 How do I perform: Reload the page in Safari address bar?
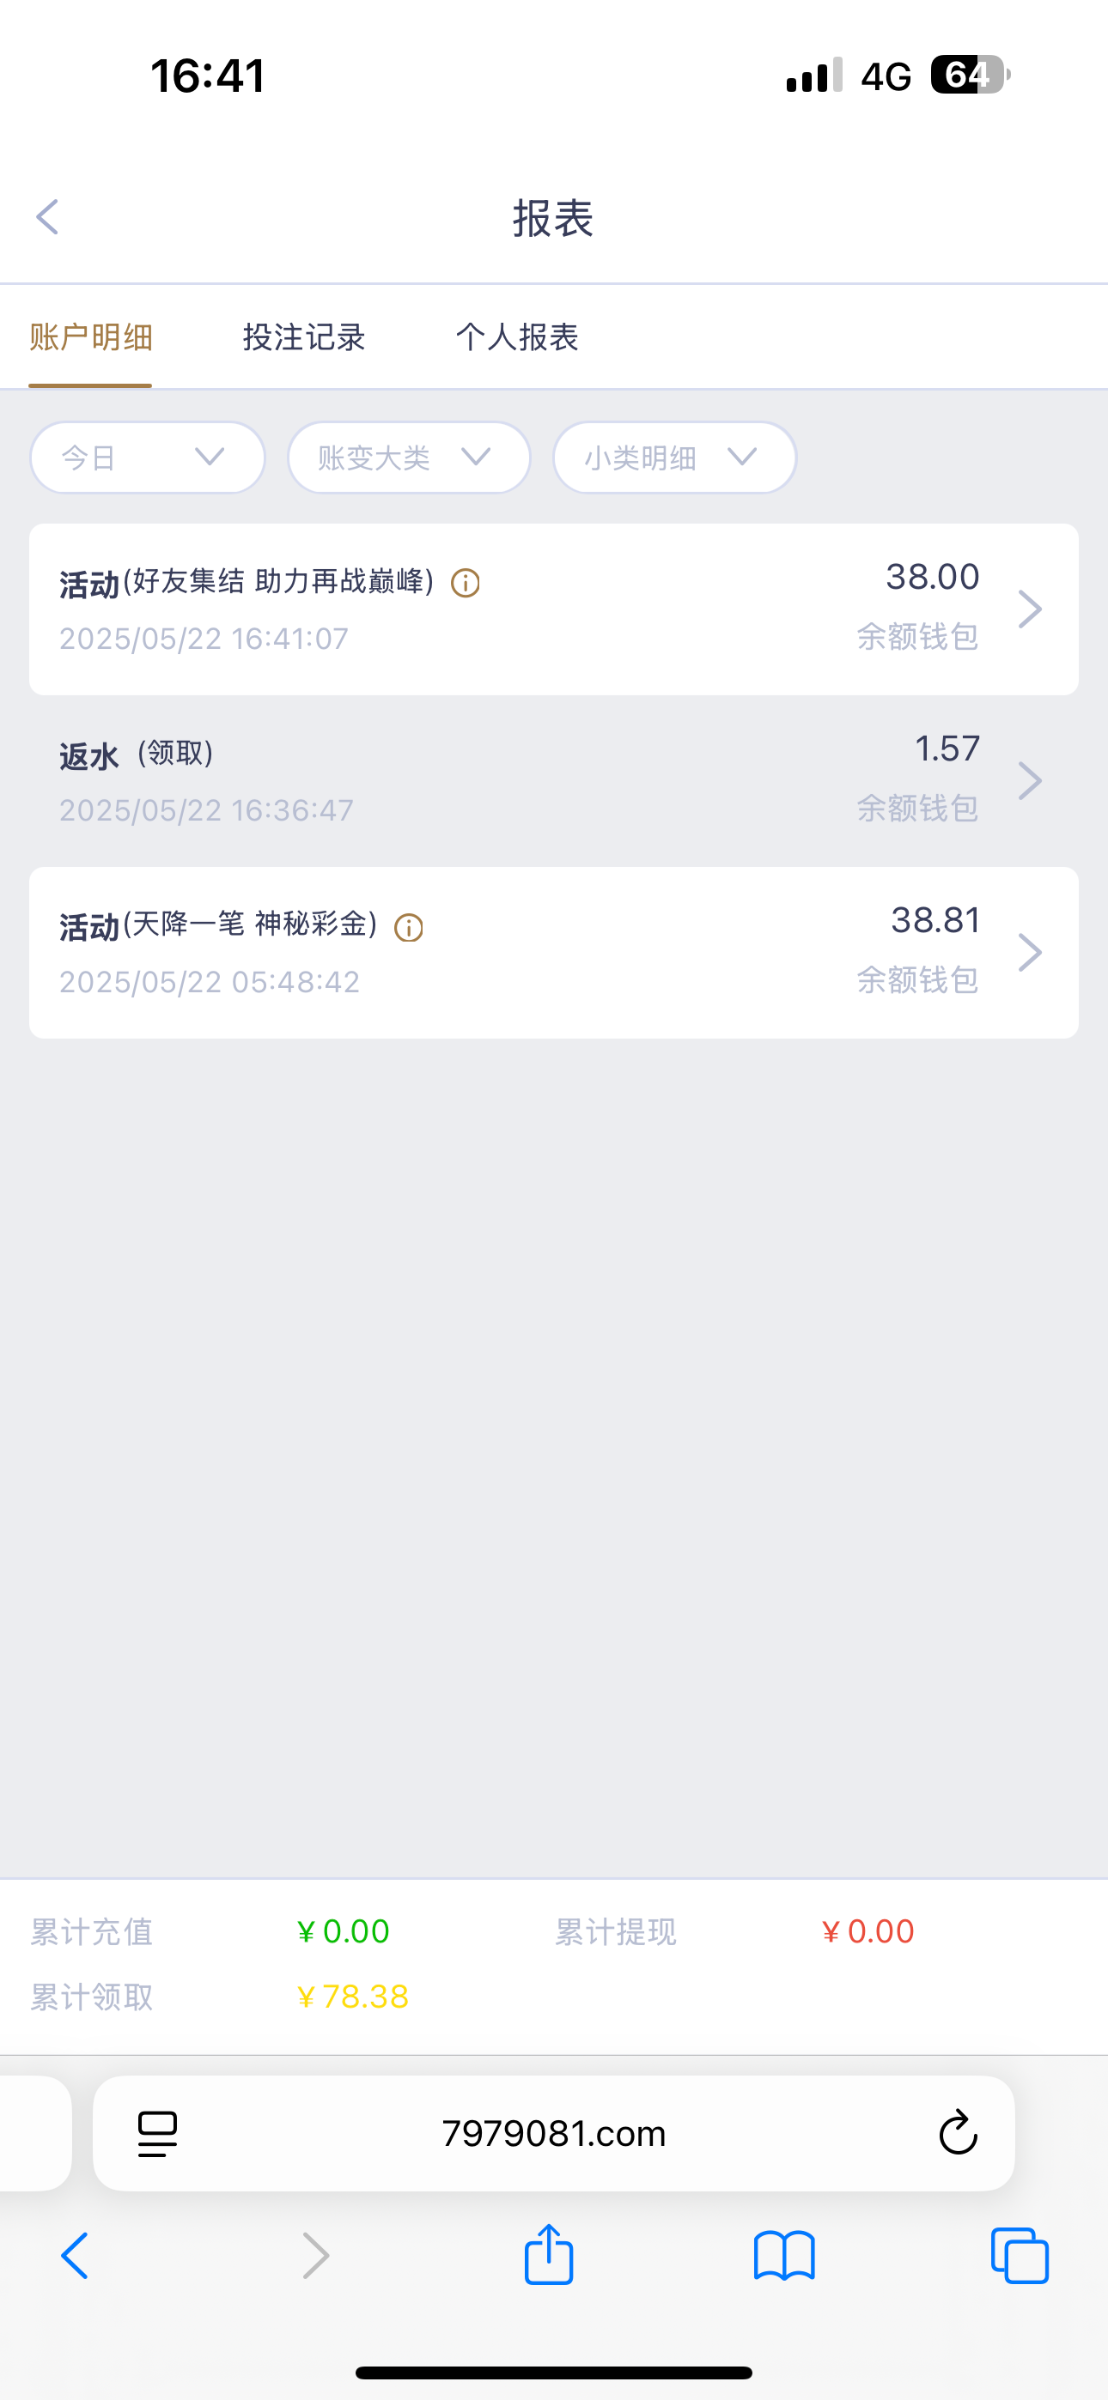pos(957,2133)
